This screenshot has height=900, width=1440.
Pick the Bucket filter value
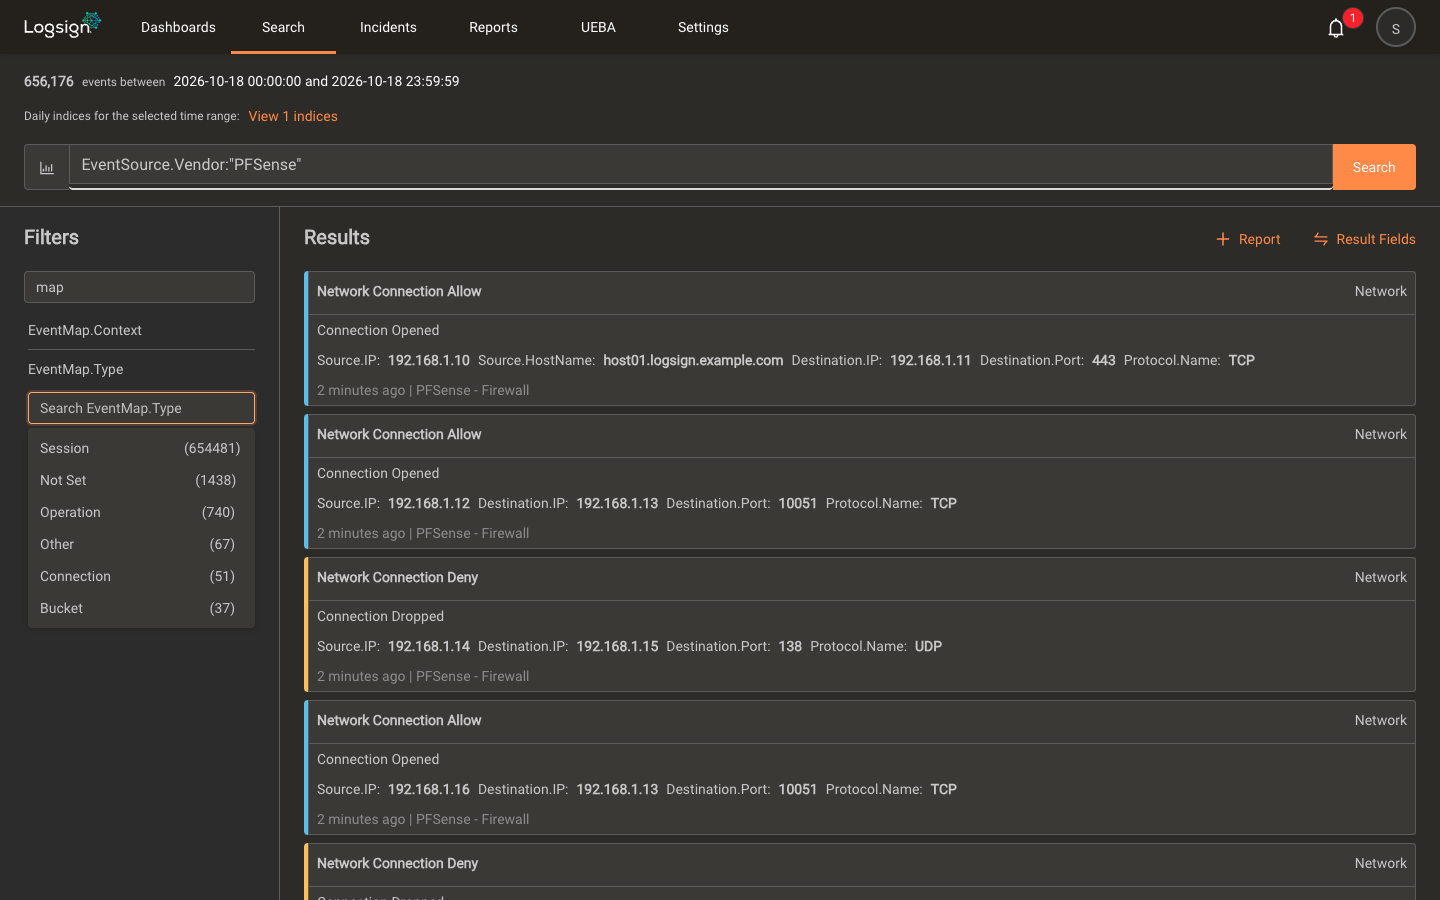141,608
